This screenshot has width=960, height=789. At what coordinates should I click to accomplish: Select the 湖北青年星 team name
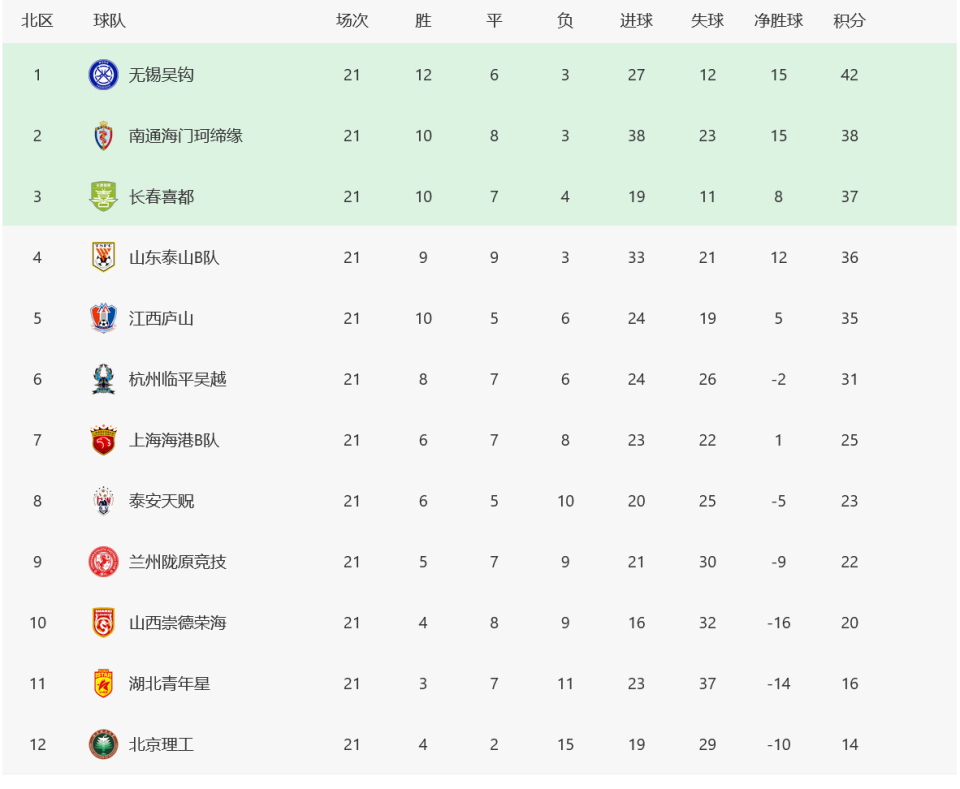click(169, 684)
